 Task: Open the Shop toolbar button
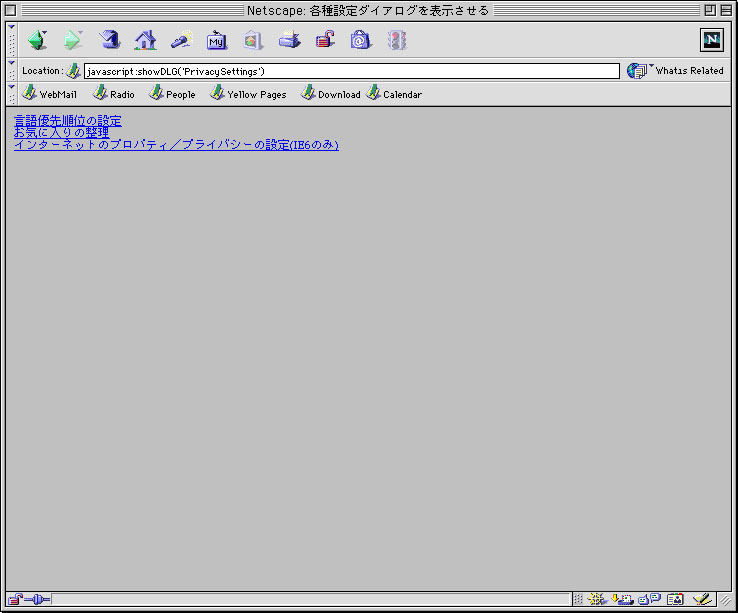tap(361, 40)
